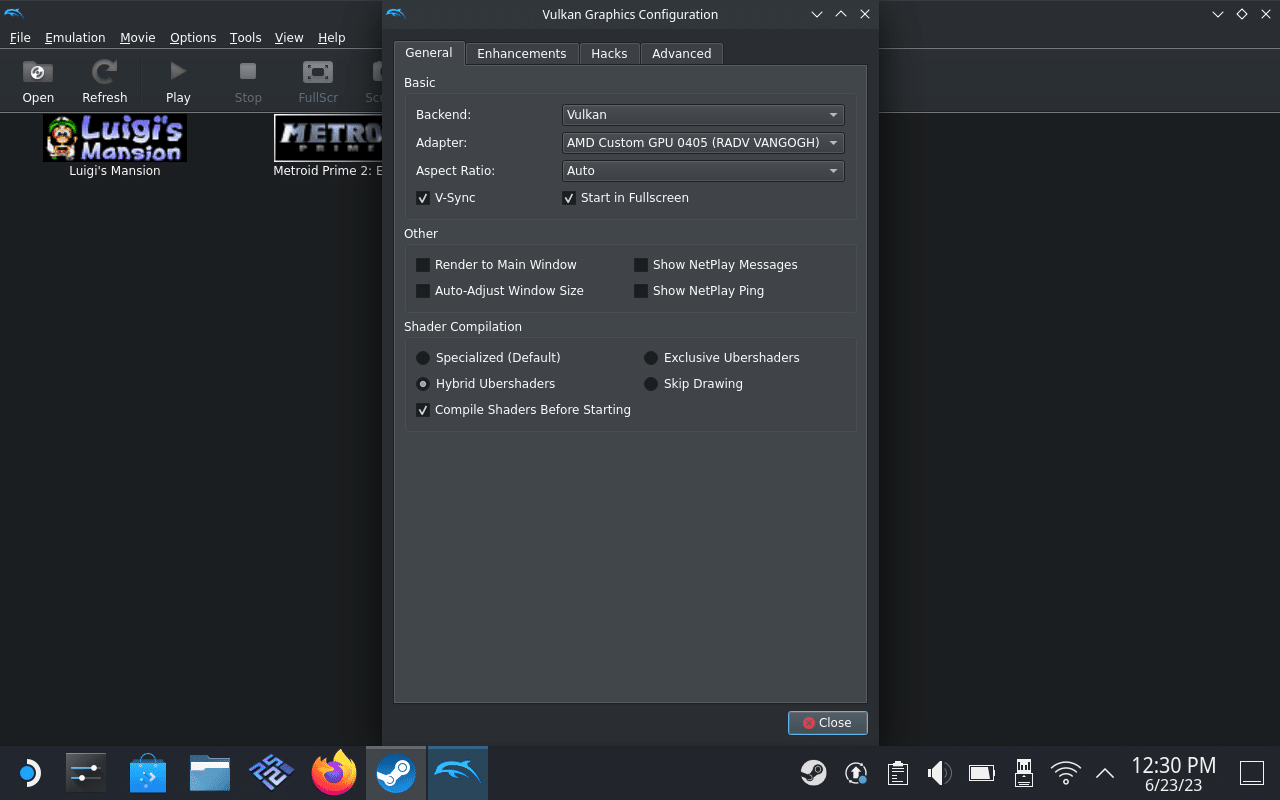Click the show desktop button
1280x800 pixels.
[x=1251, y=772]
